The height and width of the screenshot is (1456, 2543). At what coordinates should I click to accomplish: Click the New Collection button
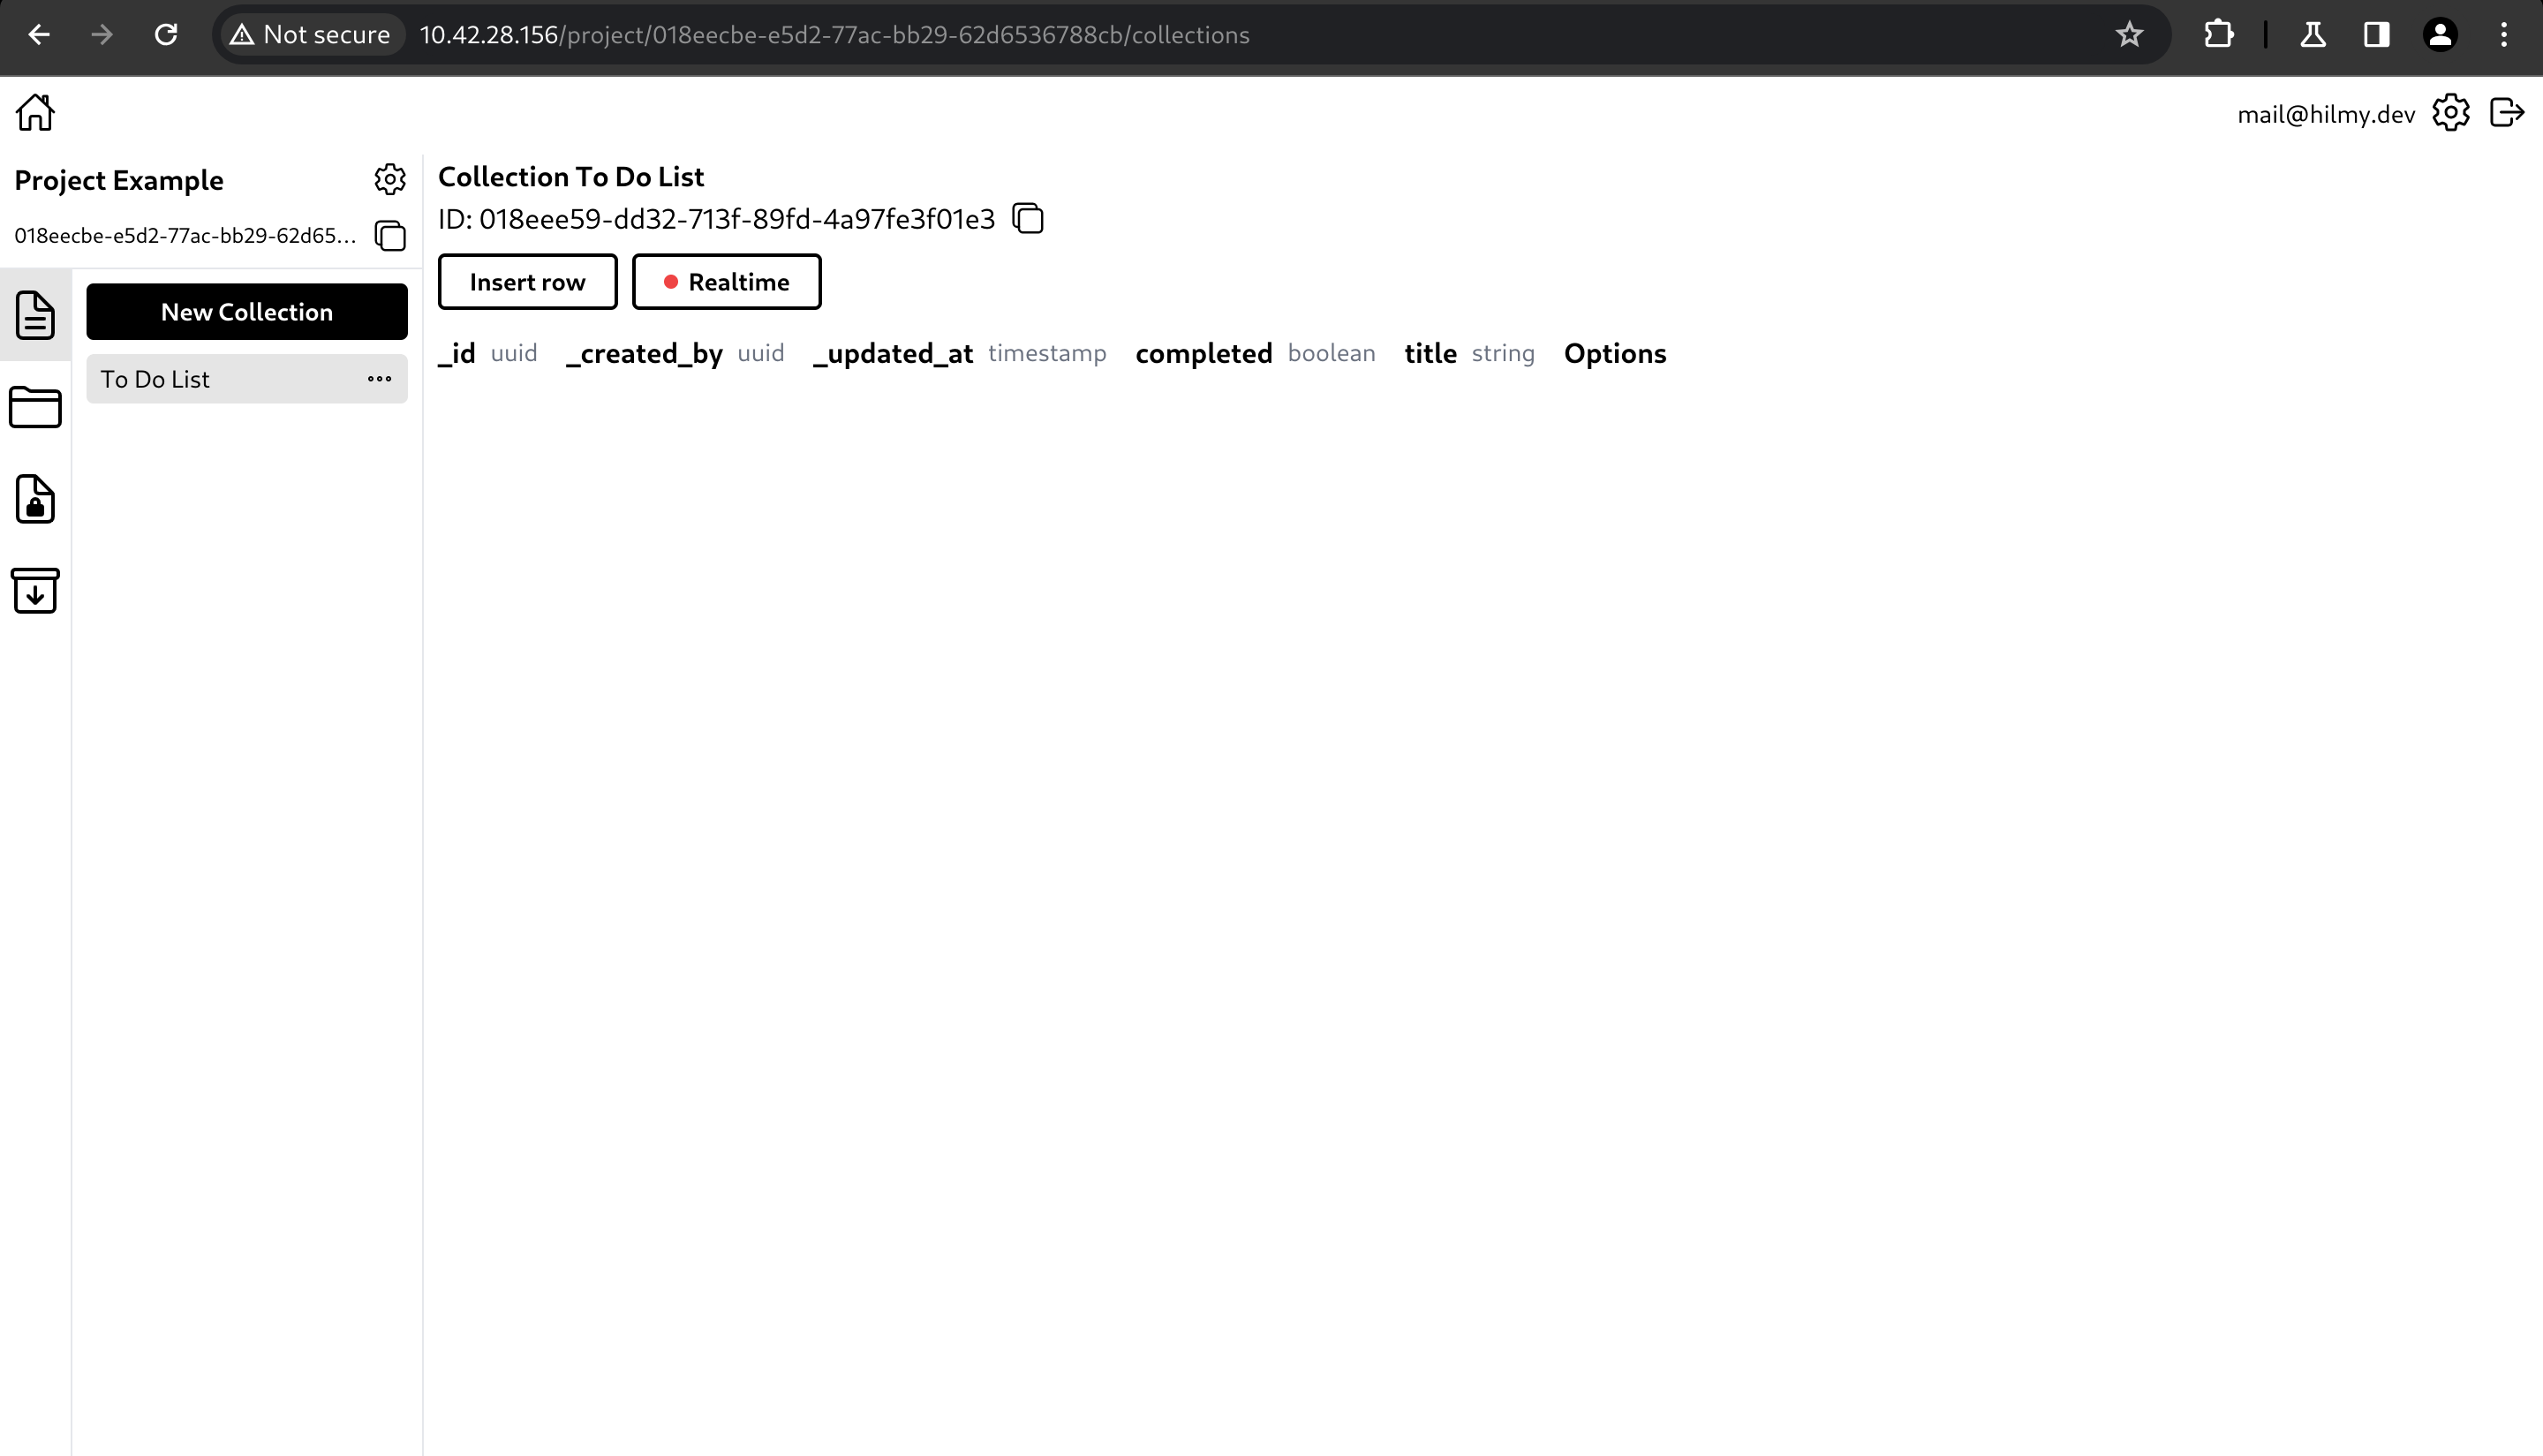click(246, 312)
